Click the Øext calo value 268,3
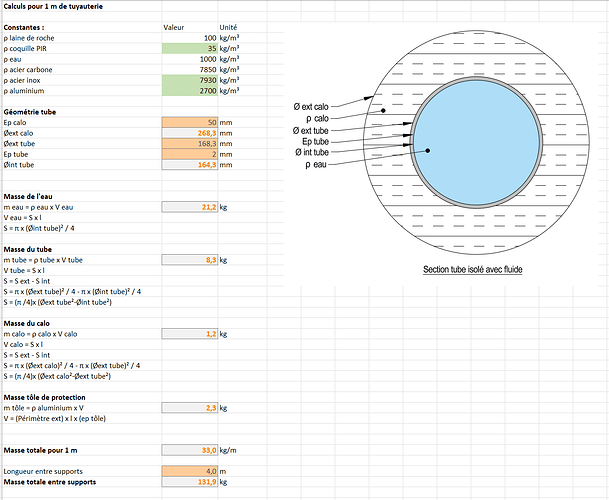The image size is (609, 500). [x=190, y=133]
